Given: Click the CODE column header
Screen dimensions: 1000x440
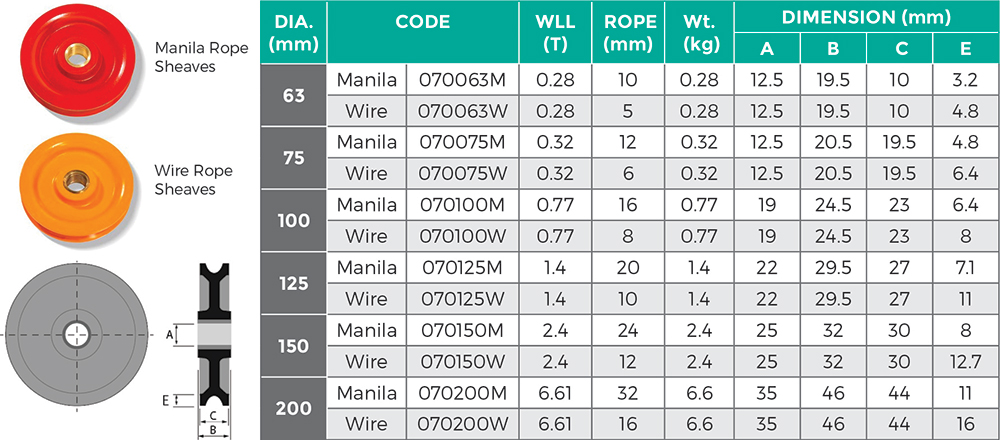Looking at the screenshot, I should (423, 22).
